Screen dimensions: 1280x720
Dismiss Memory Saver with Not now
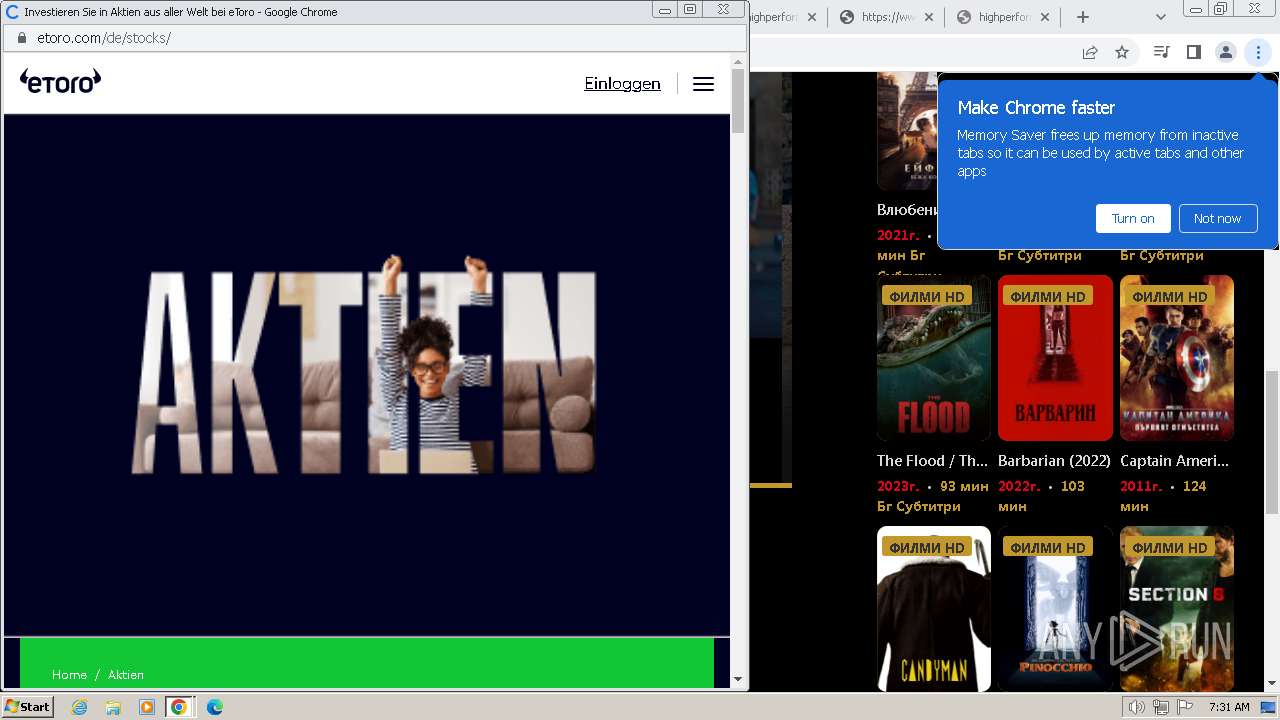[1217, 218]
